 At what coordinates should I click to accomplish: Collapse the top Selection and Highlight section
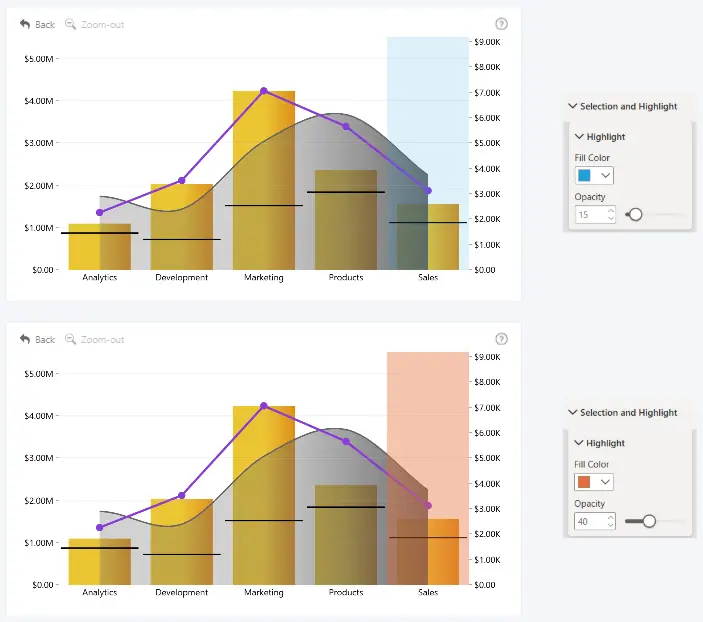[x=573, y=106]
